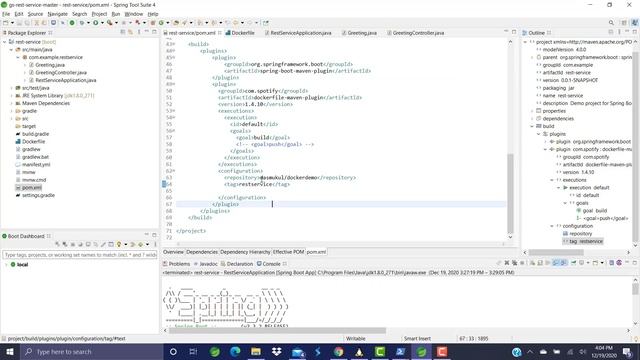This screenshot has height=360, width=640.
Task: Open Boot Dashboard view menu dots
Action: 155,244
